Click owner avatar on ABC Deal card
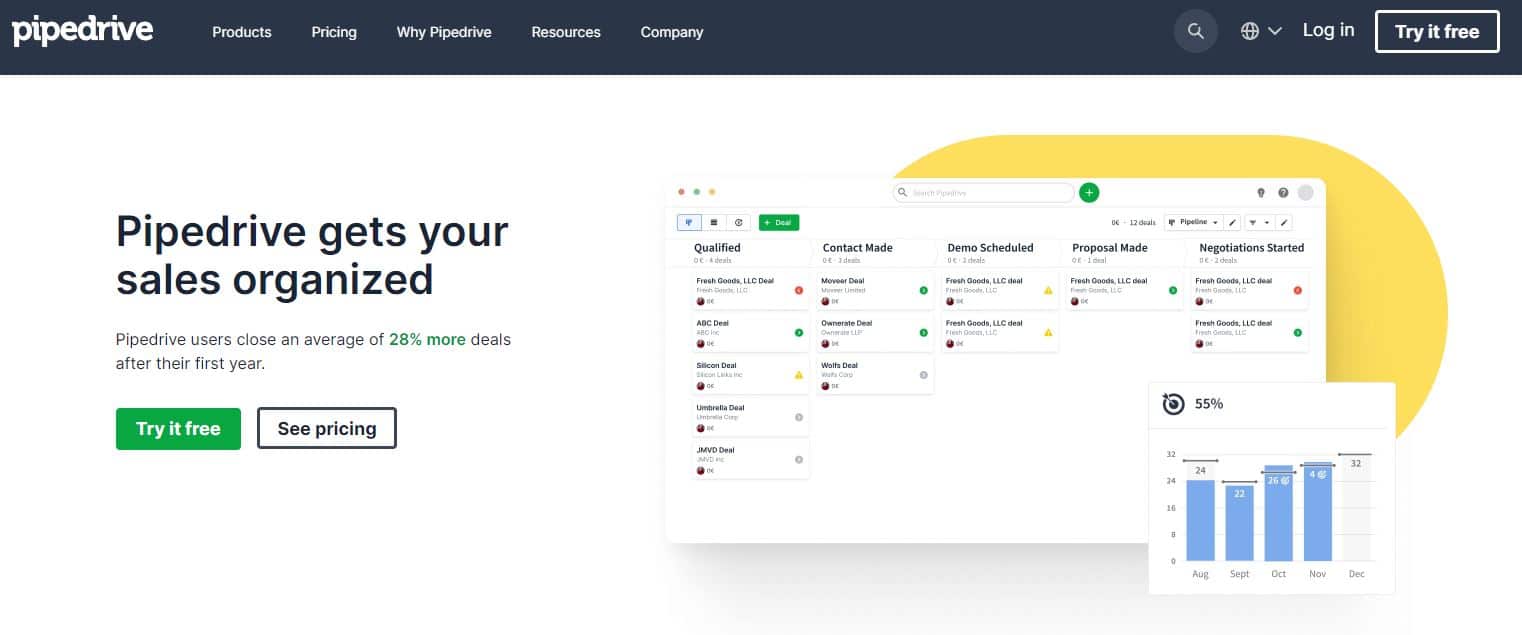This screenshot has height=635, width=1522. (700, 343)
